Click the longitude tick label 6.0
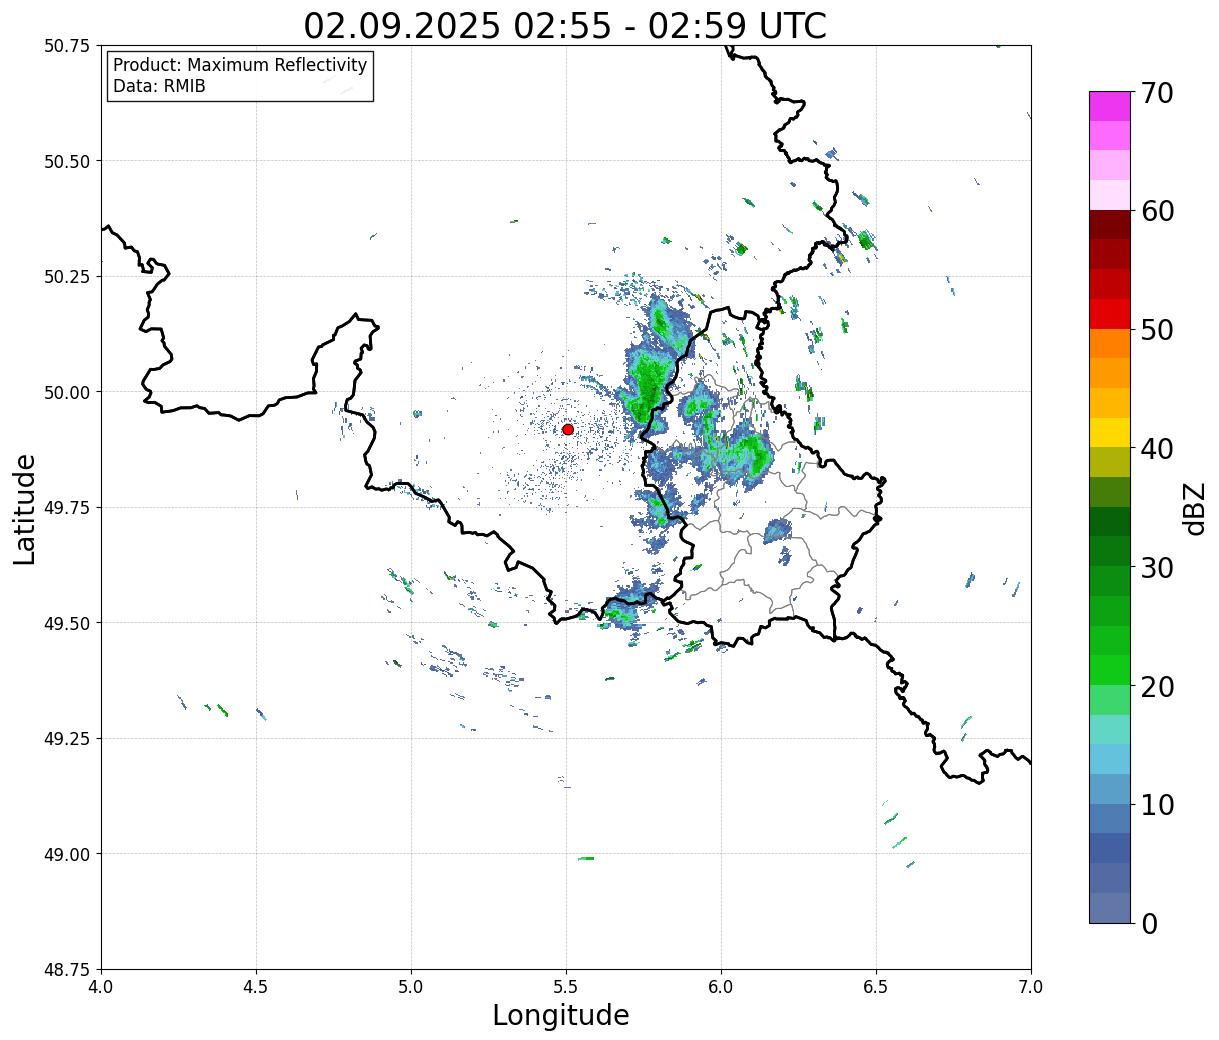This screenshot has width=1219, height=1040. coord(721,987)
